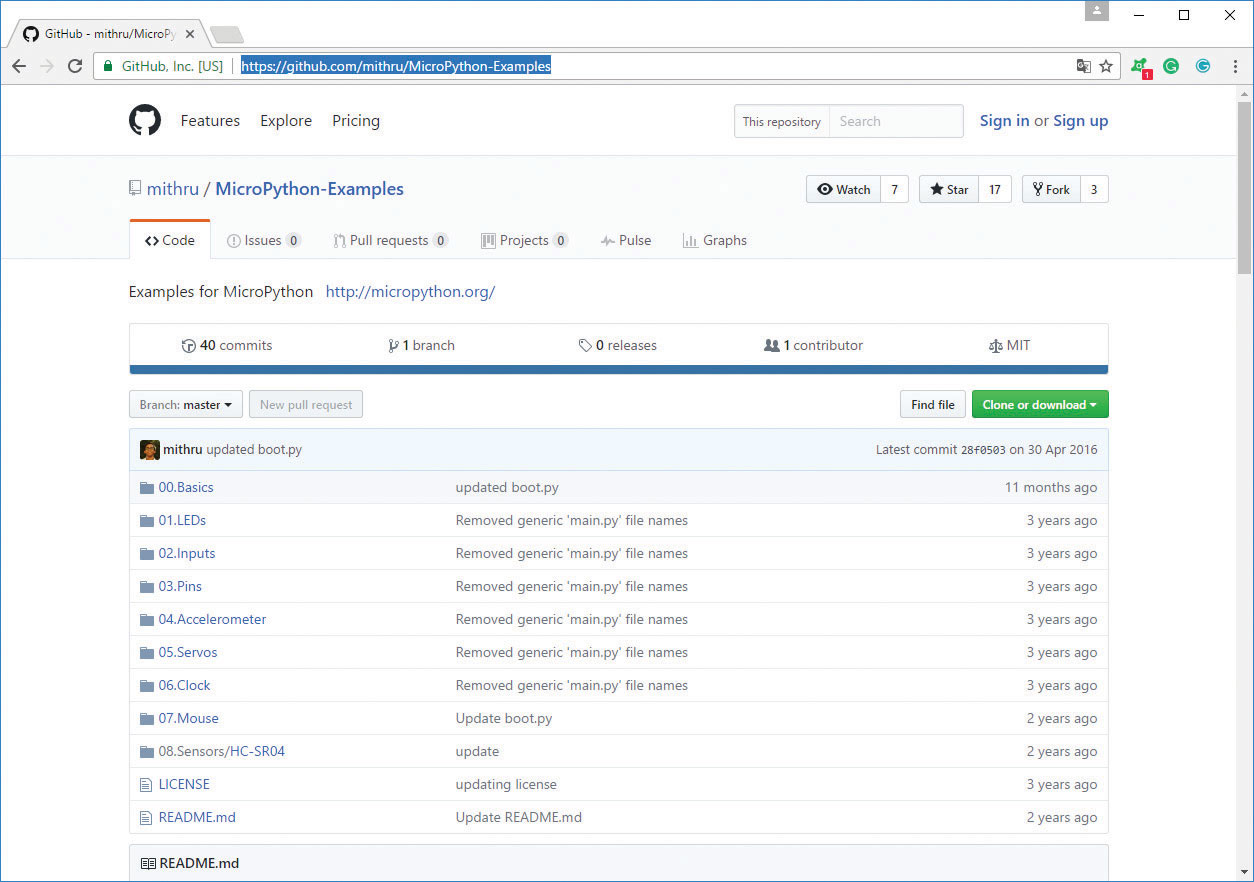Fork the repository

coord(1051,190)
